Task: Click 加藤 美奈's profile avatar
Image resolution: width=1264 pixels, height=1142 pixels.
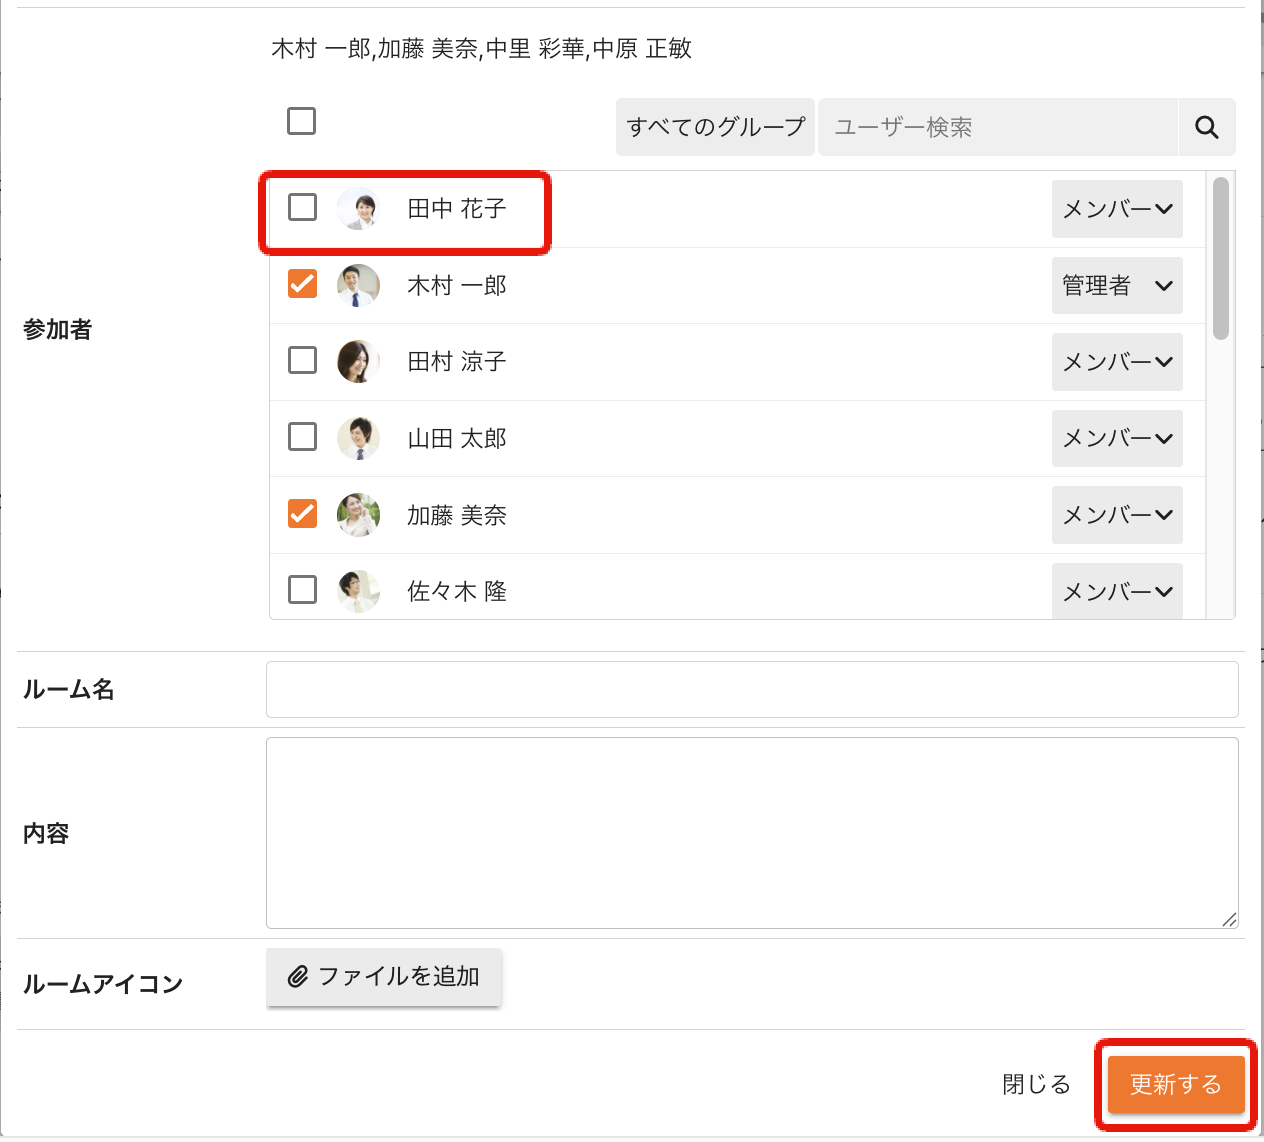Action: (x=358, y=514)
